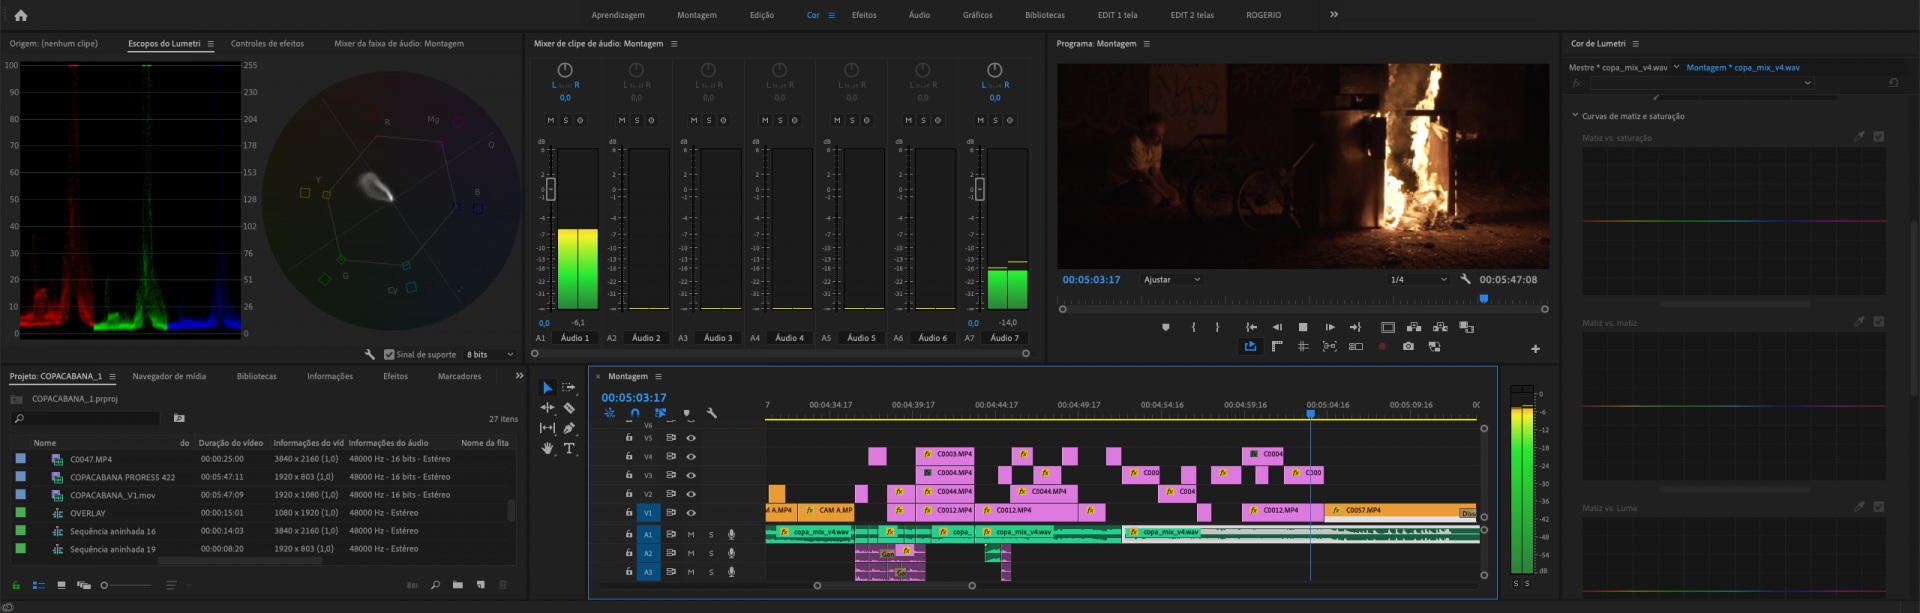Click the Export Frame camera icon
Image resolution: width=1920 pixels, height=613 pixels.
coord(1408,347)
